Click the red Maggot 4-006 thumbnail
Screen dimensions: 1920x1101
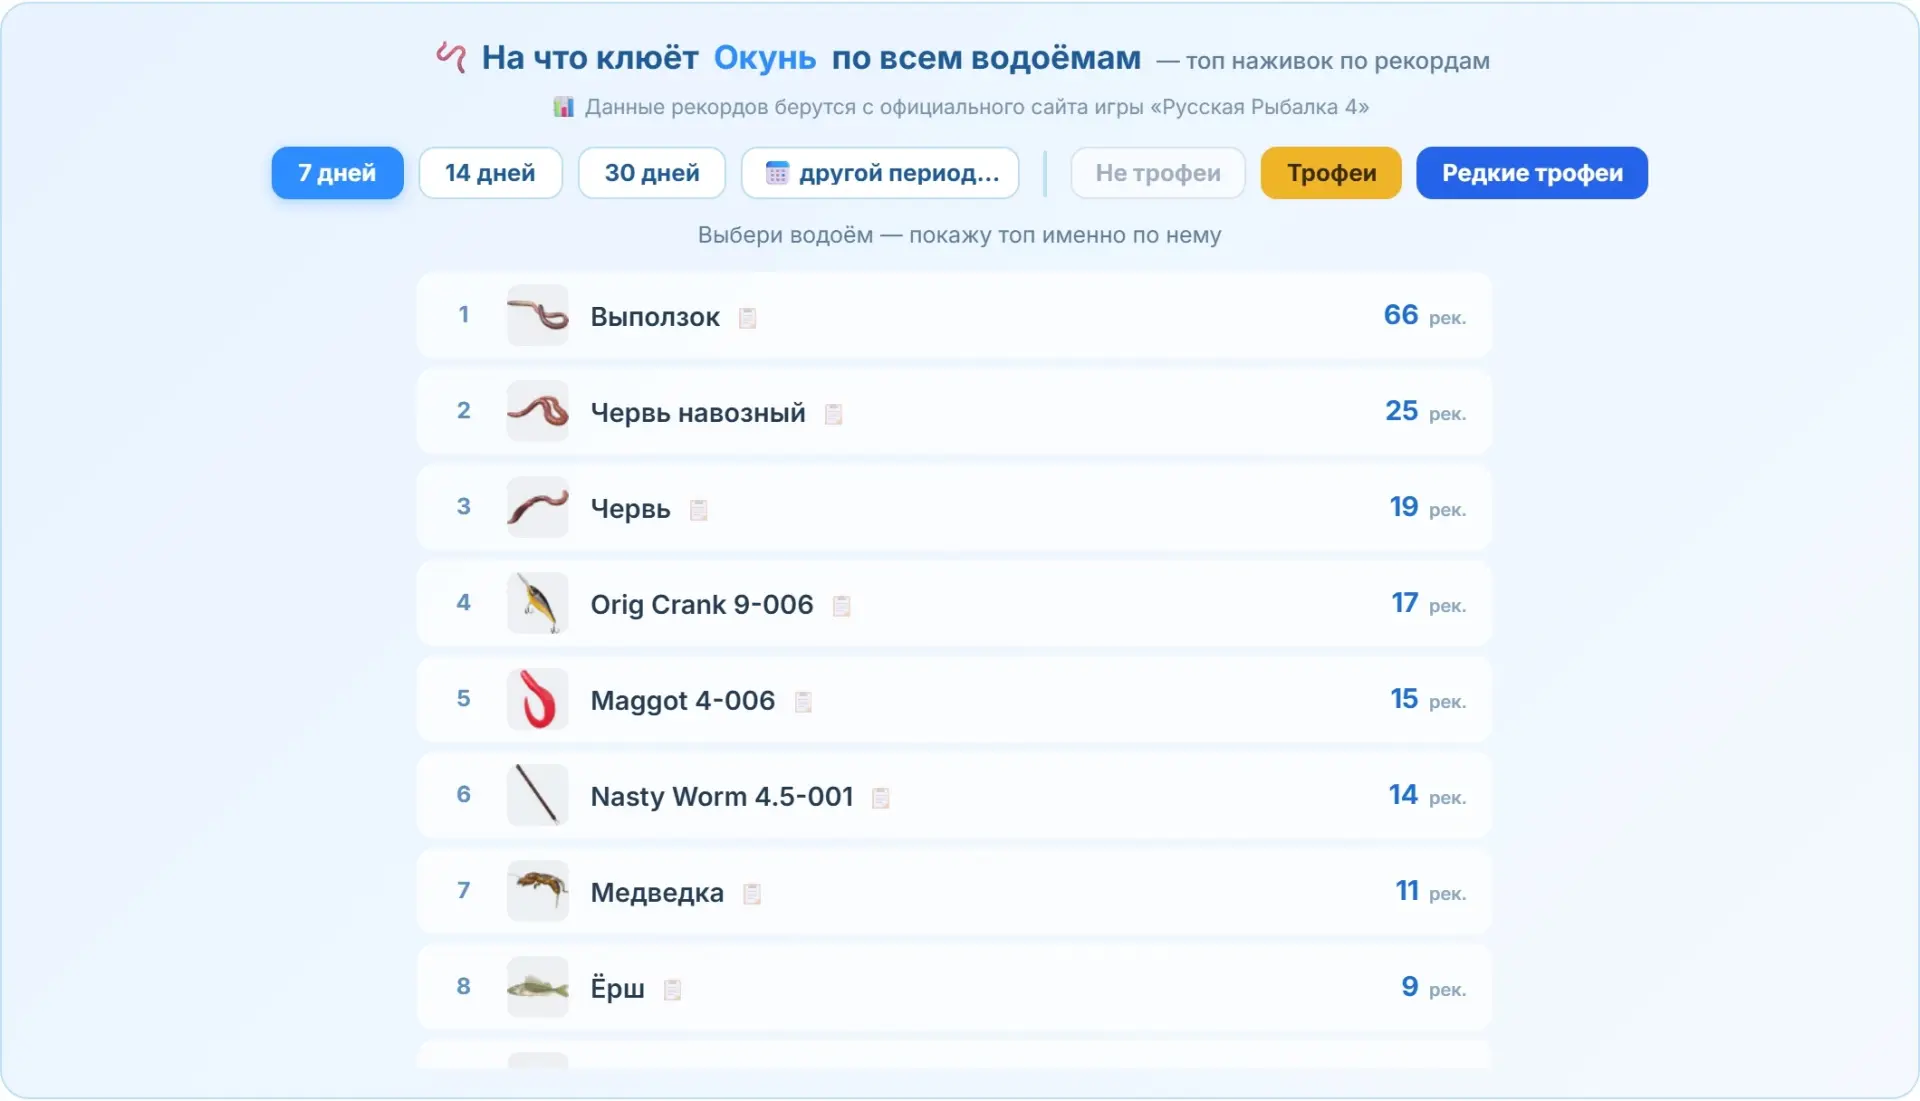tap(538, 699)
